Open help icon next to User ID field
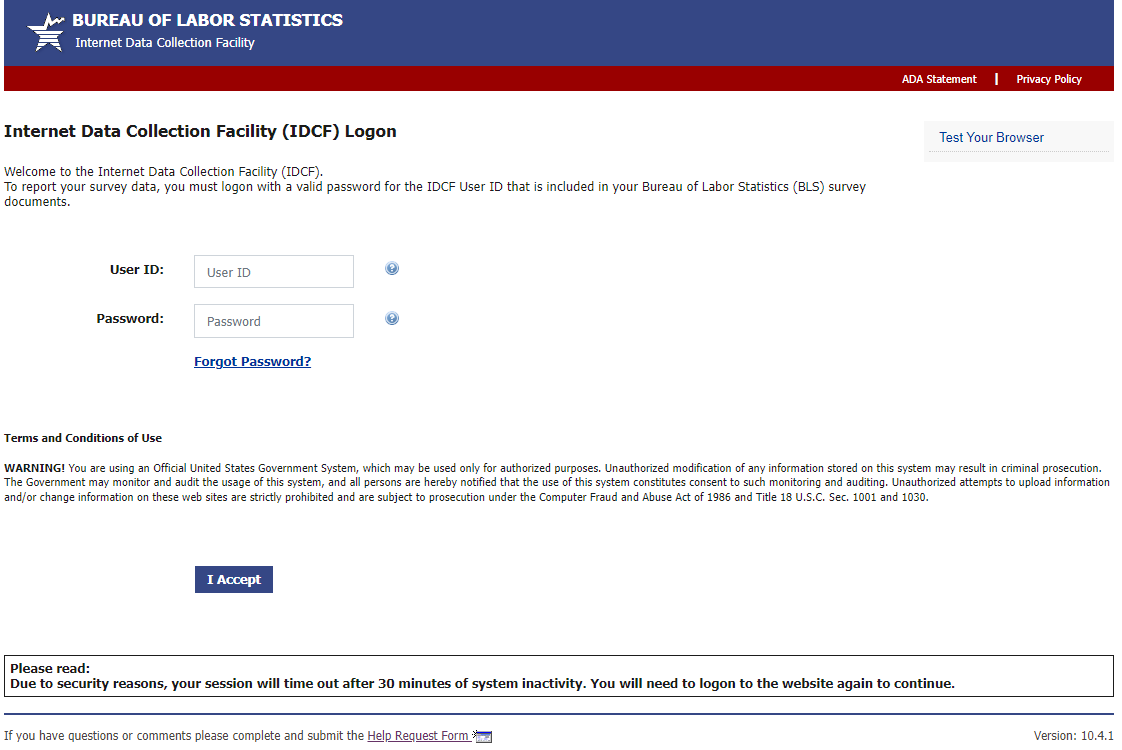Image resolution: width=1122 pixels, height=750 pixels. pos(392,269)
